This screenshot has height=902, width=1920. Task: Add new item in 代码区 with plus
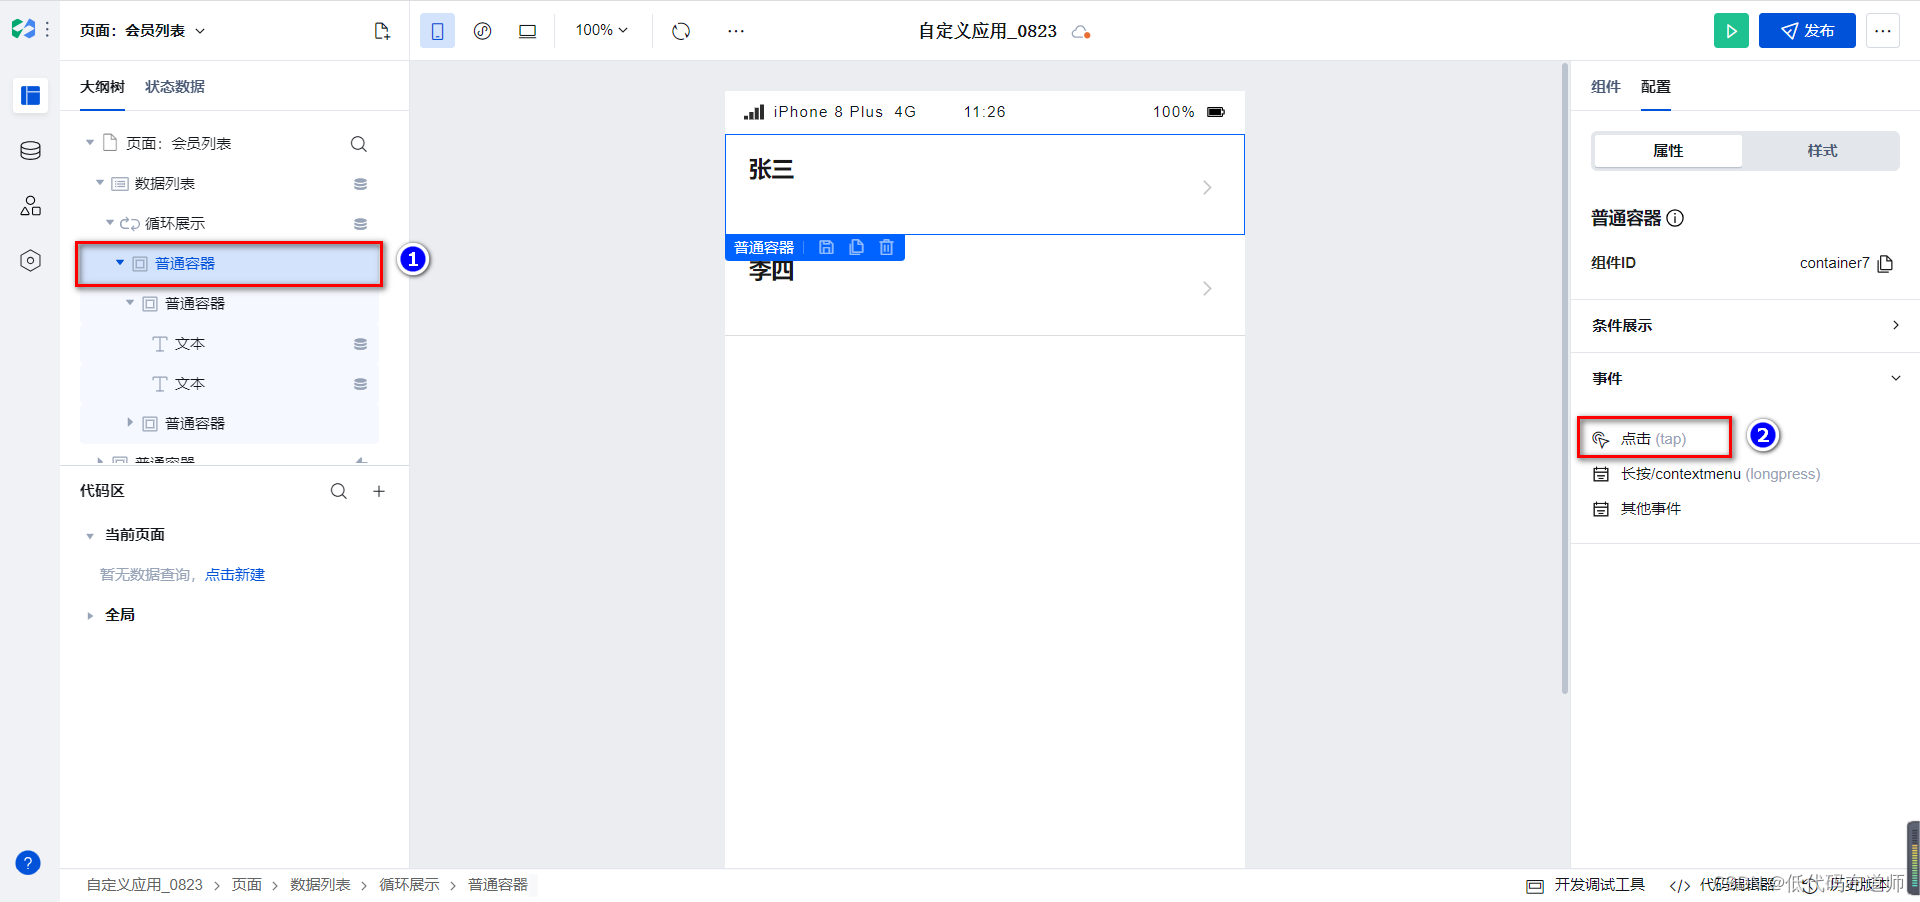click(x=379, y=491)
